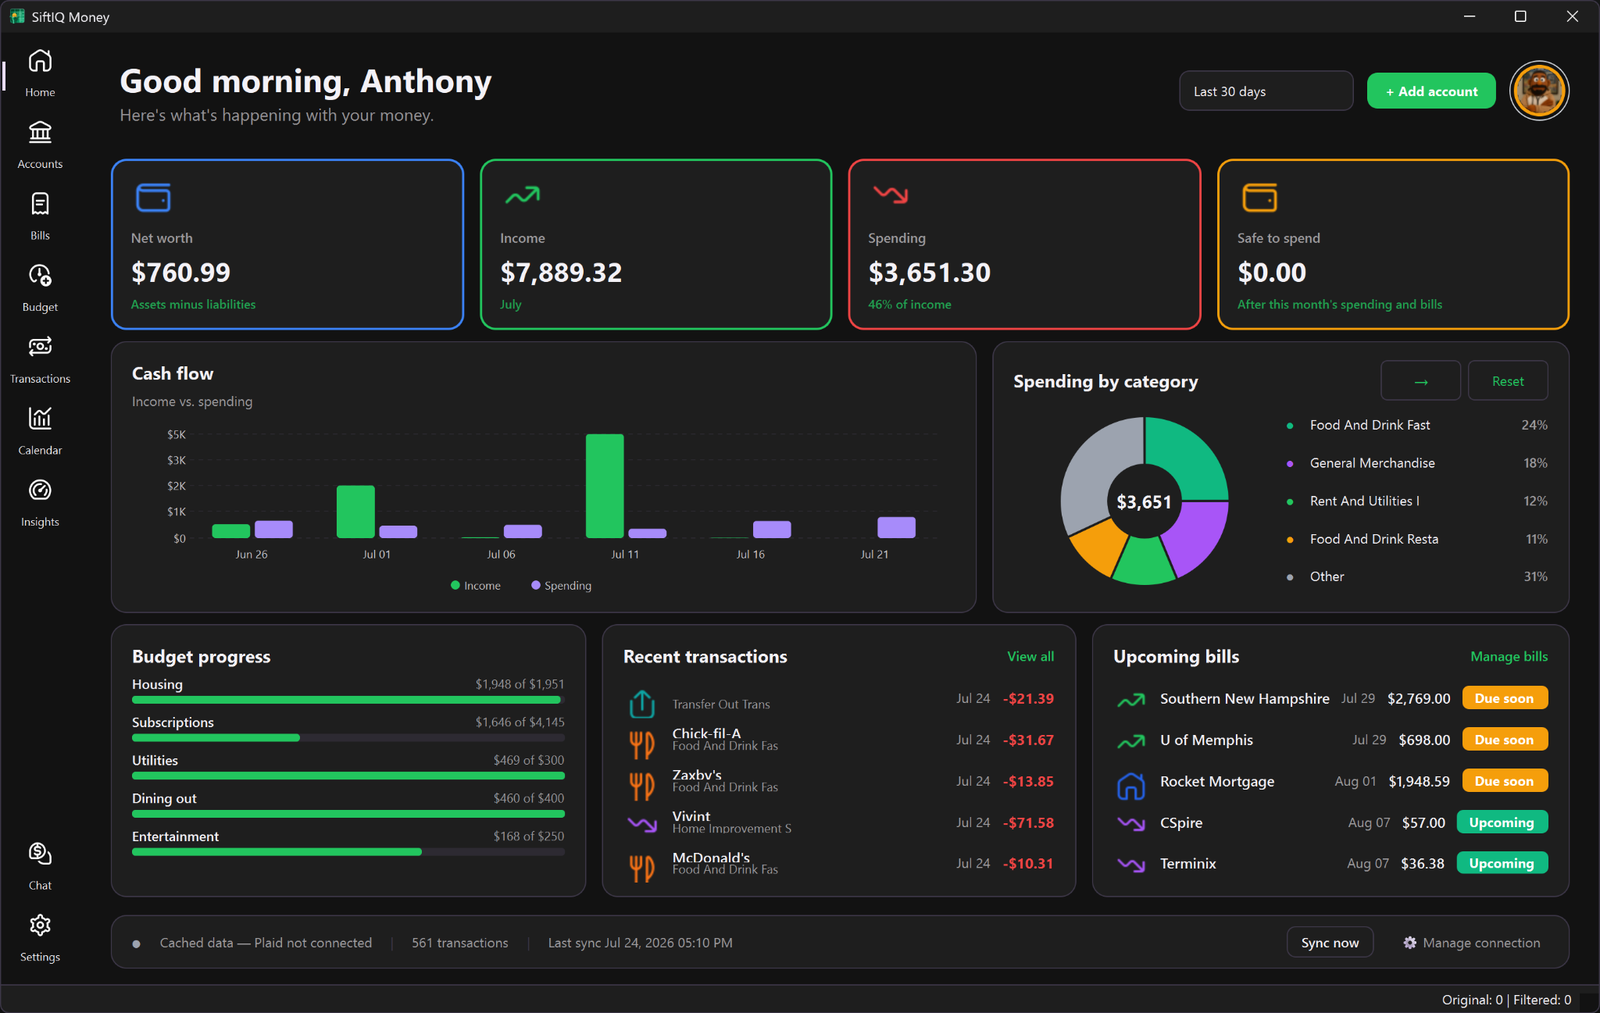Screen dimensions: 1600x1013
Task: Click the Sync now button
Action: 1330,943
